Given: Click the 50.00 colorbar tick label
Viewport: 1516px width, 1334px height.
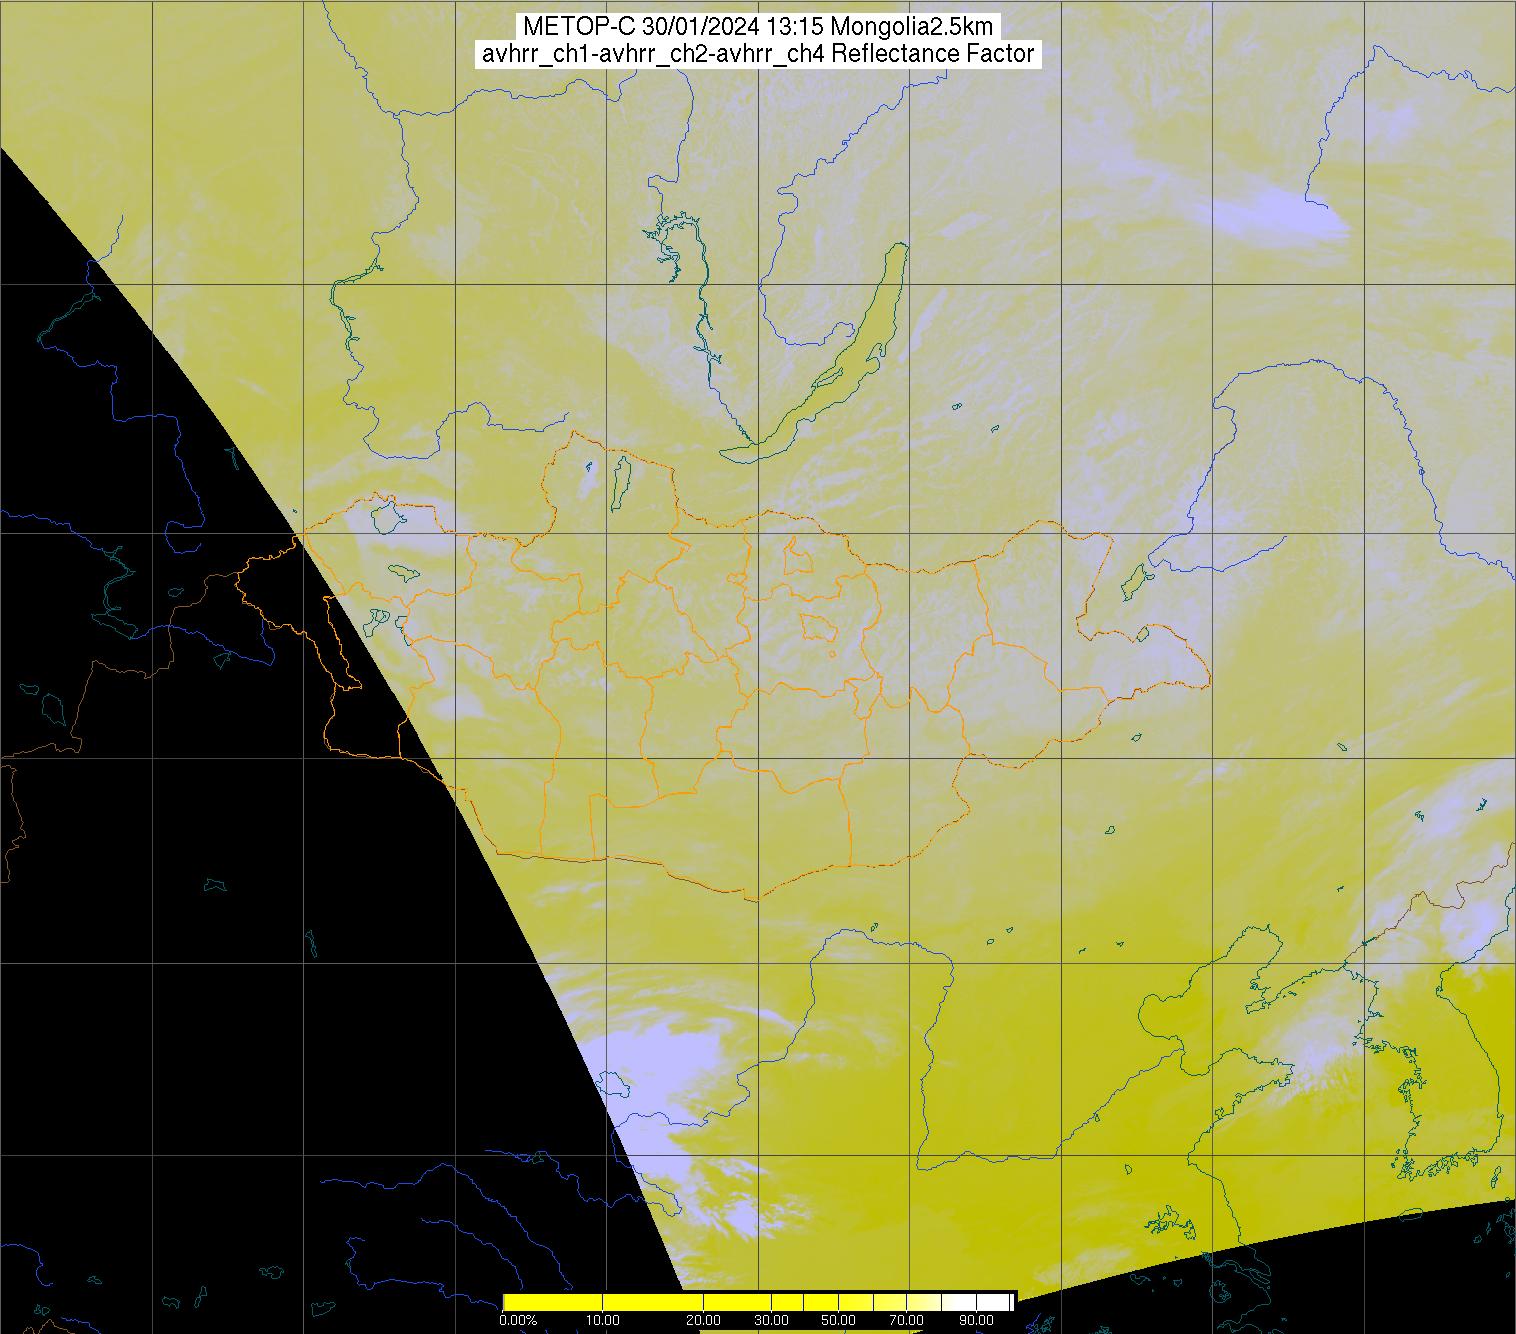Looking at the screenshot, I should click(x=838, y=1321).
